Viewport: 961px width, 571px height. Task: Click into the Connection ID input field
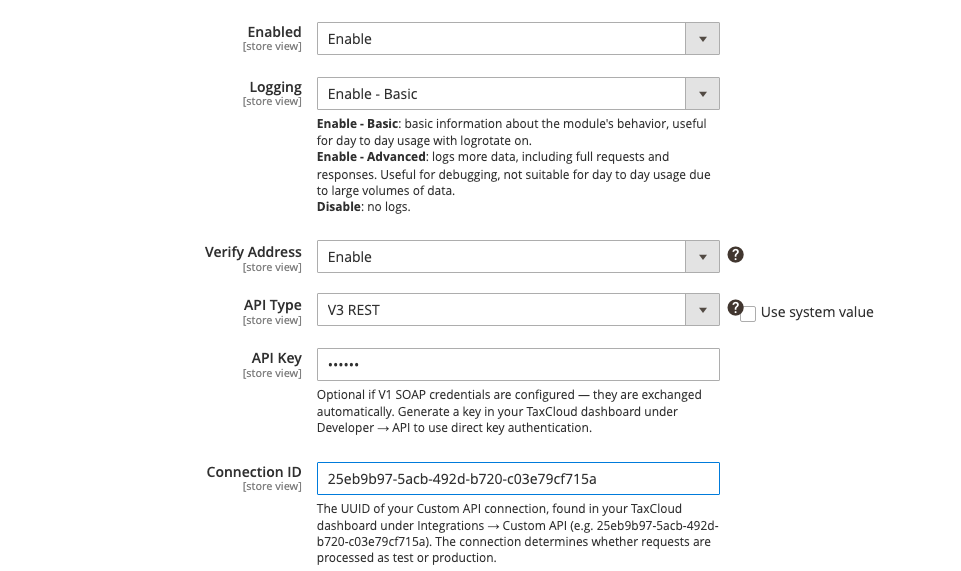pyautogui.click(x=518, y=478)
